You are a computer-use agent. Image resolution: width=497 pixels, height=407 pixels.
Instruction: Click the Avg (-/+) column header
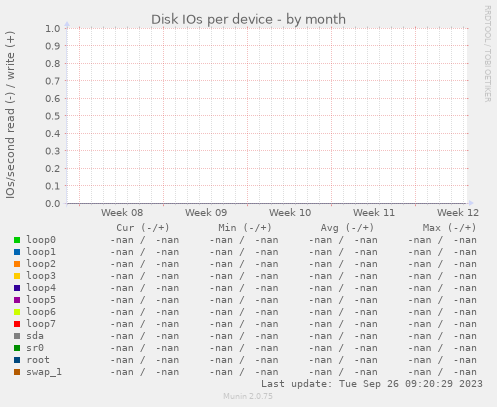click(x=347, y=228)
